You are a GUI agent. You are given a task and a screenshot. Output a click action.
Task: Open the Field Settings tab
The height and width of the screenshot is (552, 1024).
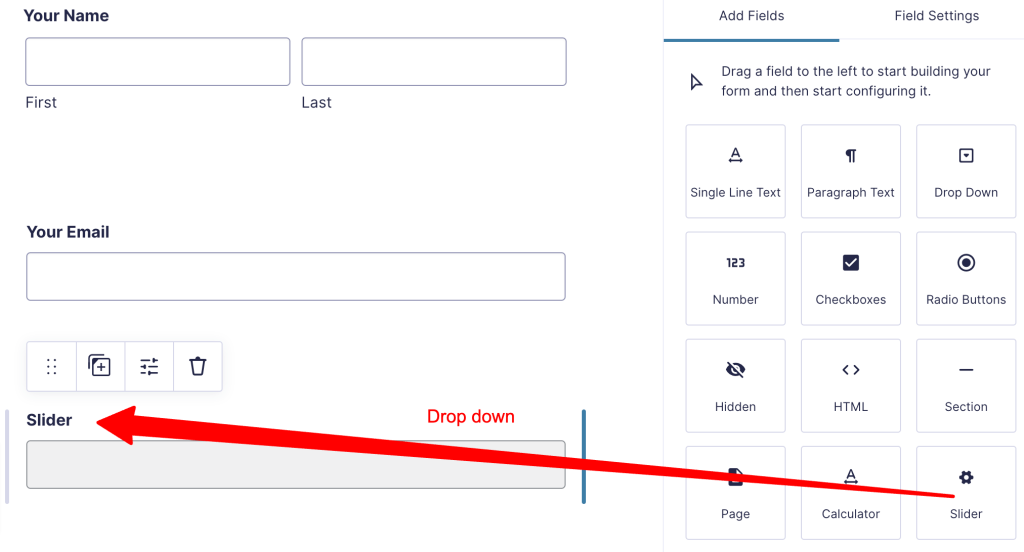coord(936,17)
